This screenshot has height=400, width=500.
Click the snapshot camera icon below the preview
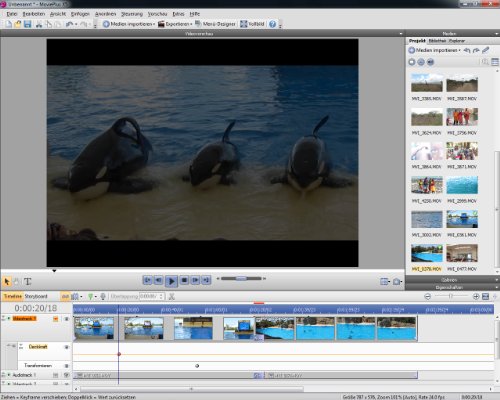(396, 282)
